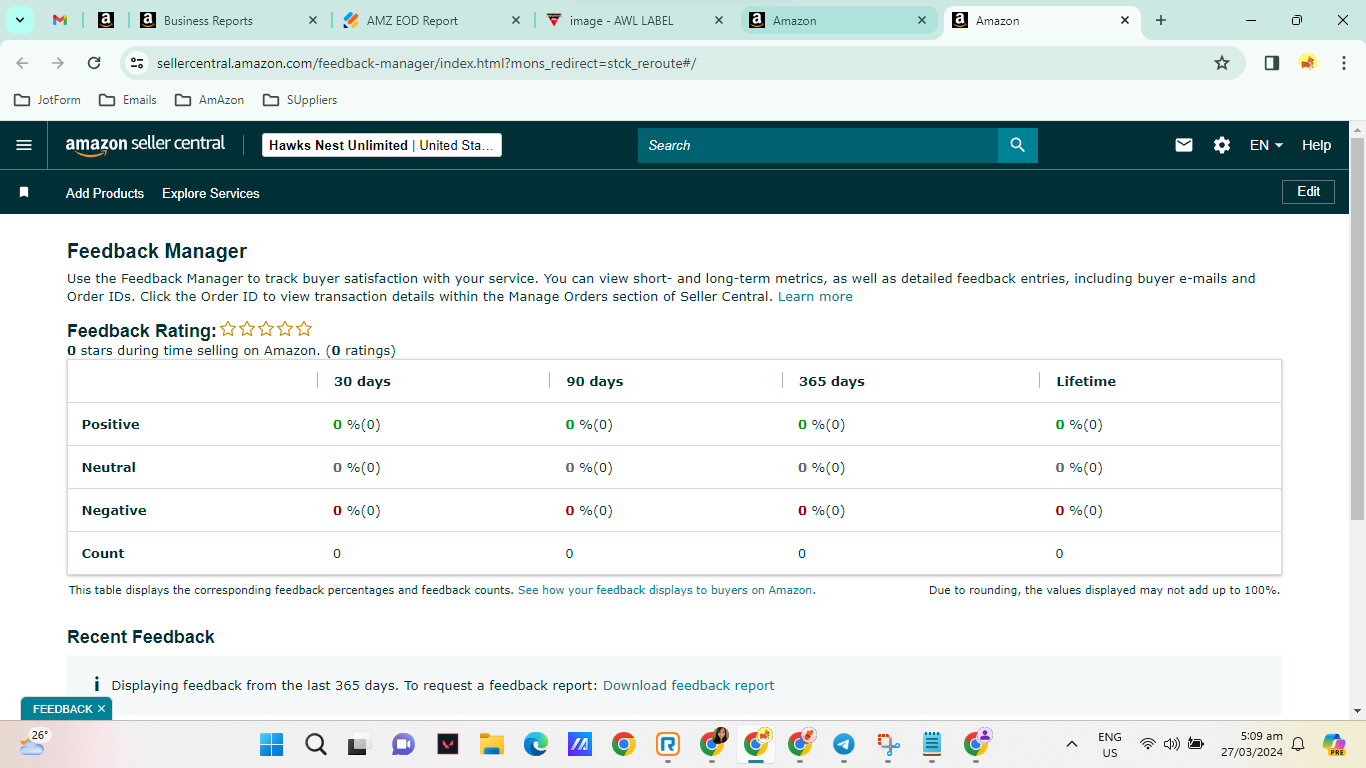Click the ENG US input language indicator
Screen dimensions: 1366x768
click(1109, 744)
